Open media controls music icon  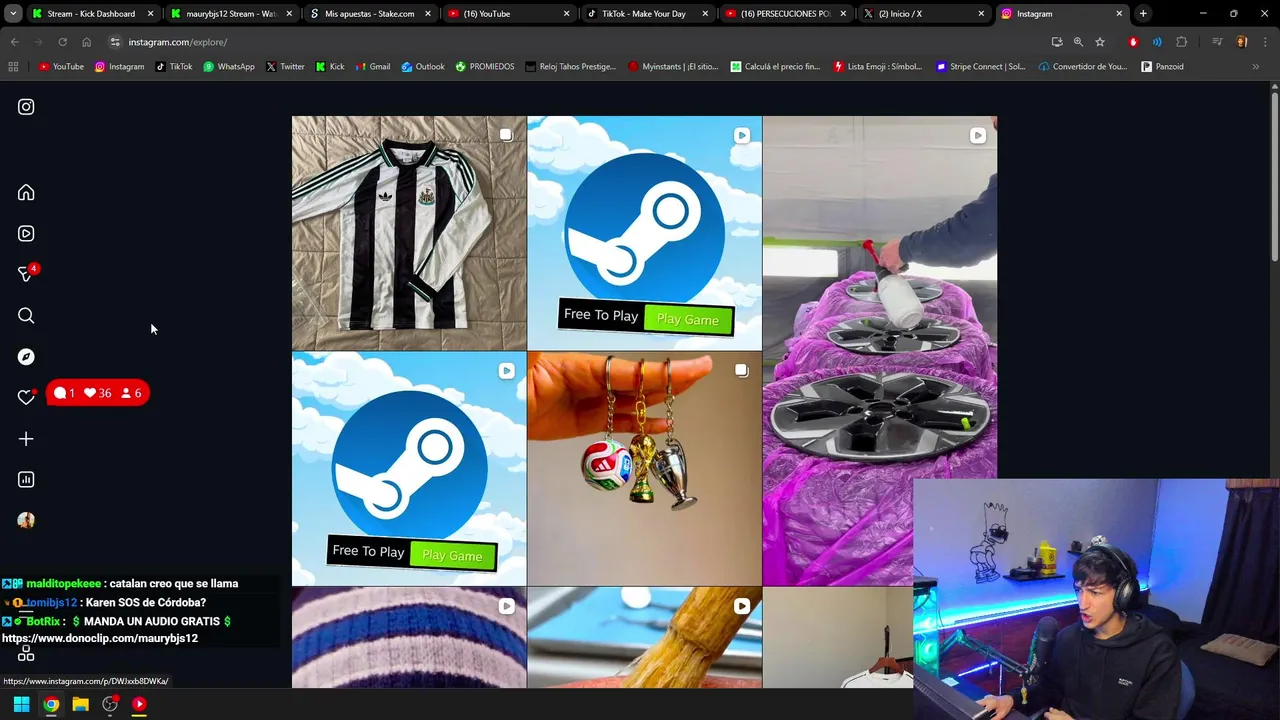[x=1217, y=42]
